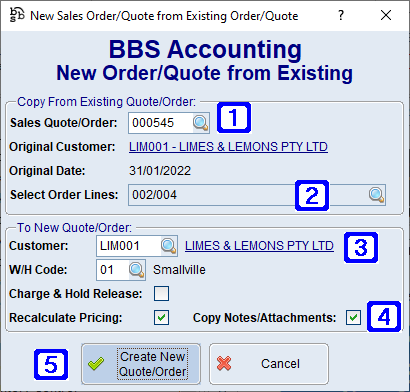This screenshot has width=410, height=392.
Task: Click the Cancel button
Action: point(269,364)
